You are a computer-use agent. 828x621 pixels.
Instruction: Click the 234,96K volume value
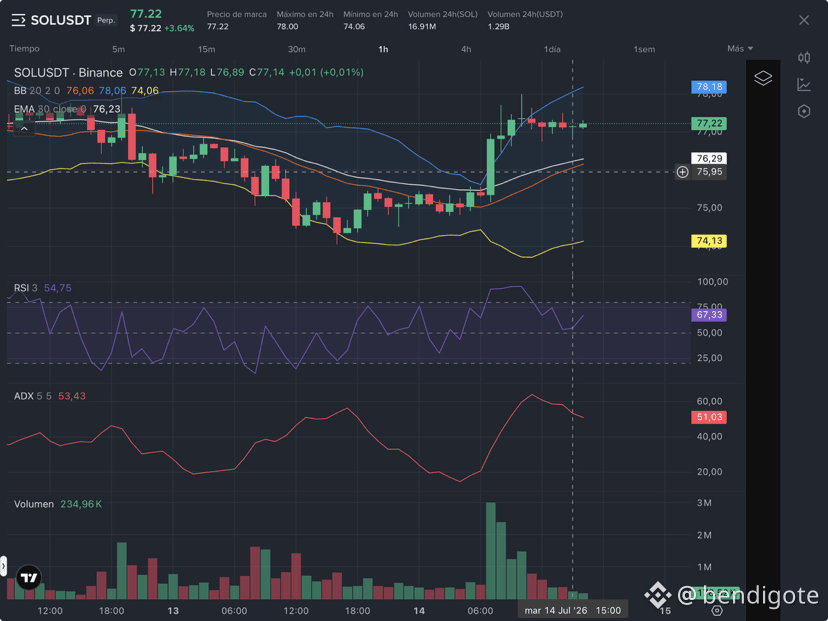click(x=81, y=504)
